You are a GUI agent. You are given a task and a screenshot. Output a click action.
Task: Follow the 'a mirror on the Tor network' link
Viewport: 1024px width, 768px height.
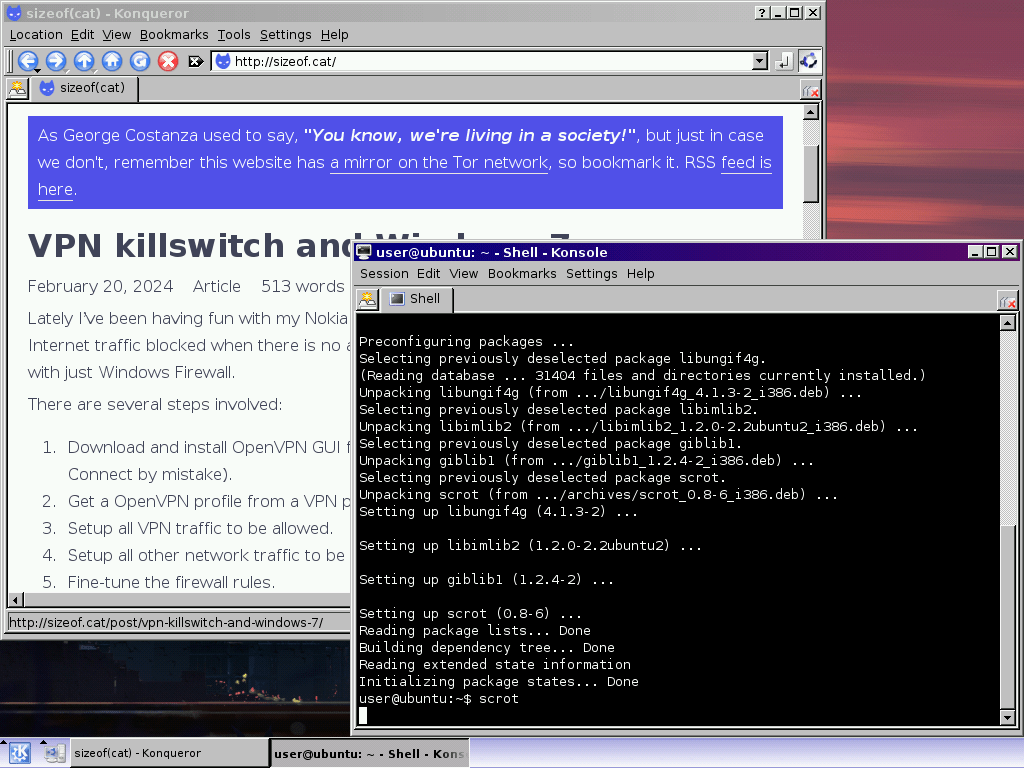439,162
